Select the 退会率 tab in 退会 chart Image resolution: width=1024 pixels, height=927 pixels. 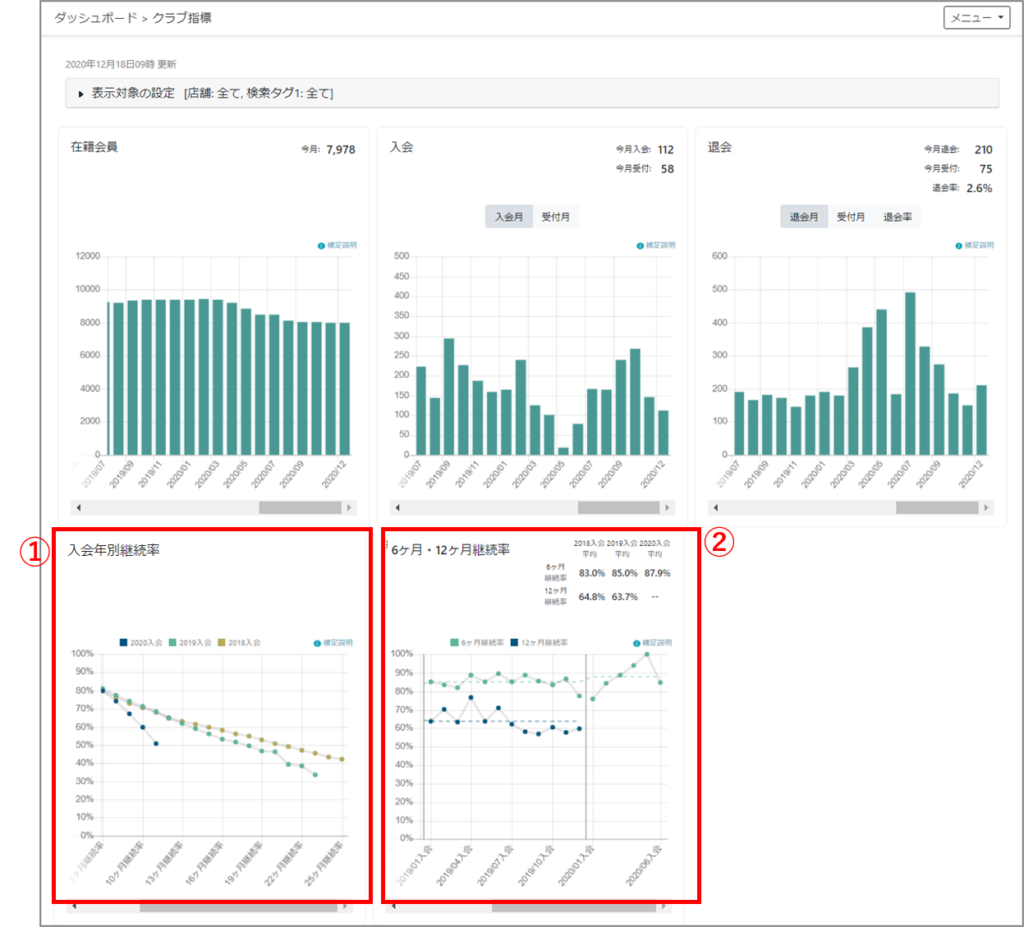pyautogui.click(x=897, y=217)
